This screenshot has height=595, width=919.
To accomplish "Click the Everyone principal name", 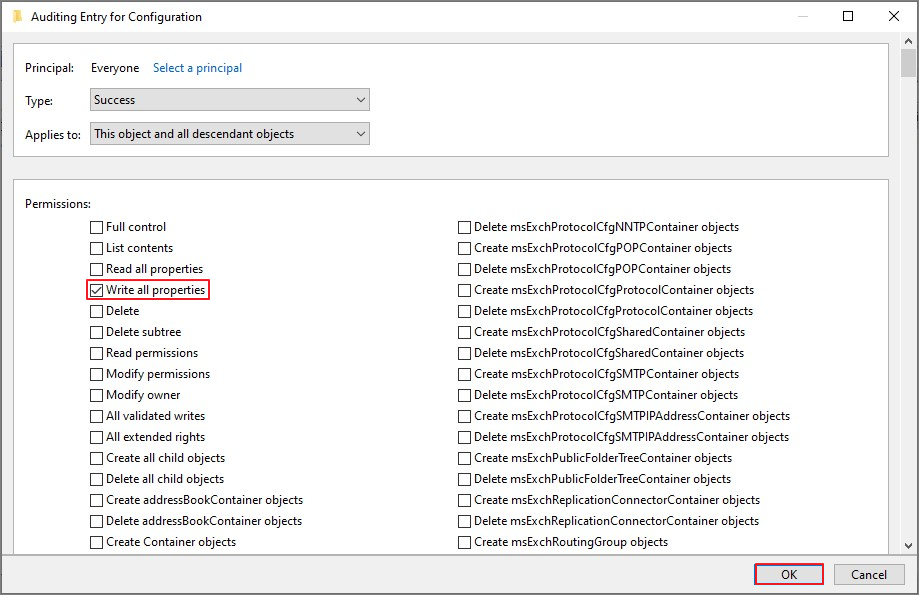I will [x=115, y=68].
